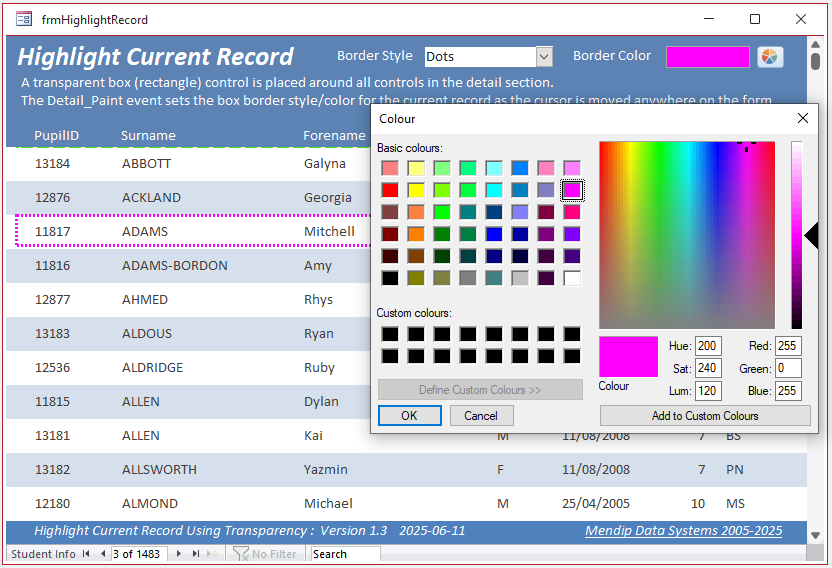Click the luminosity slider black arrow
This screenshot has width=832, height=568.
pos(811,236)
